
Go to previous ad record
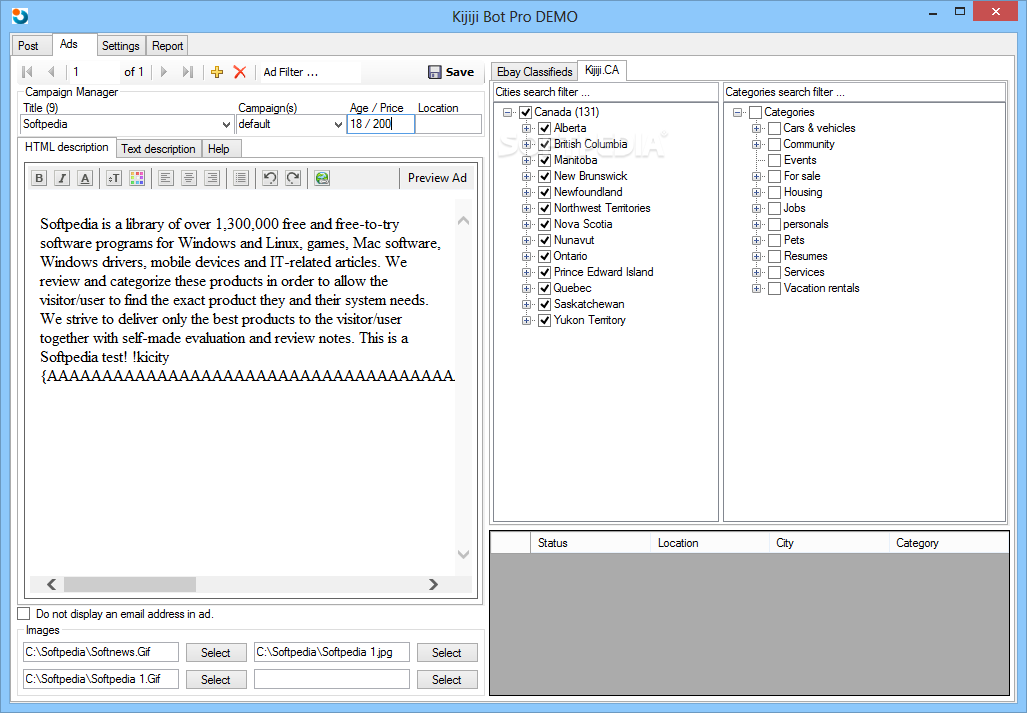(x=52, y=72)
